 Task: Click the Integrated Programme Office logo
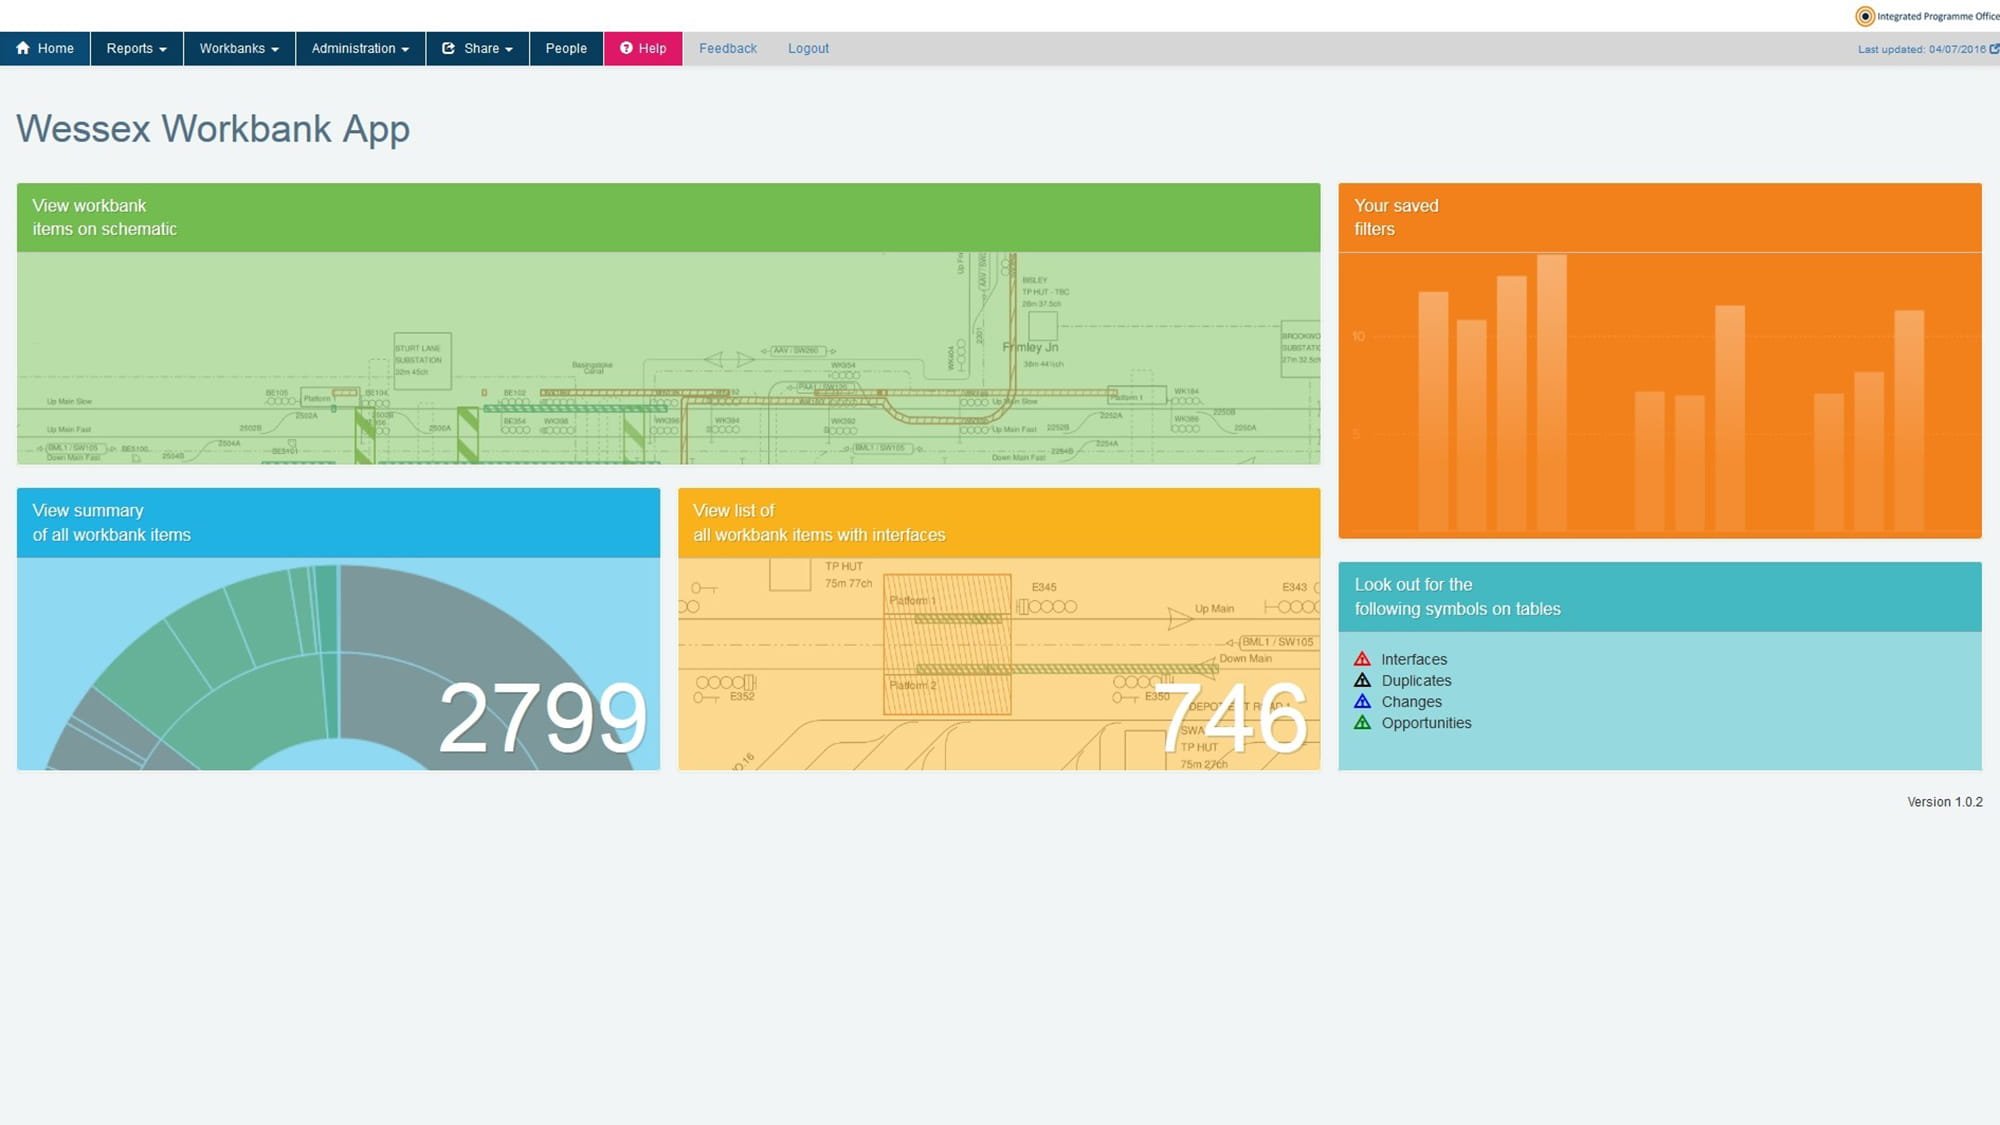[1864, 16]
